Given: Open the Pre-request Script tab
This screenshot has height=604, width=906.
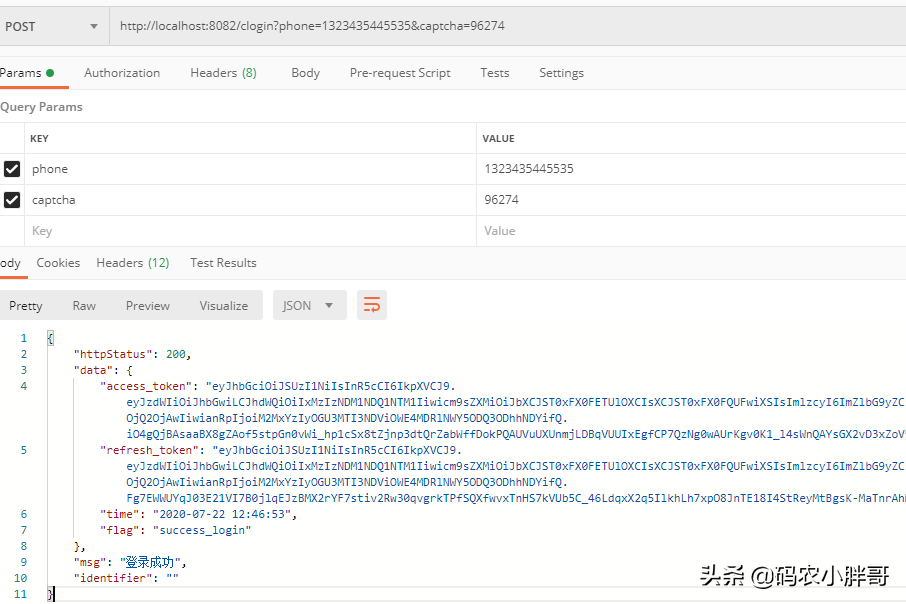Looking at the screenshot, I should click(400, 73).
